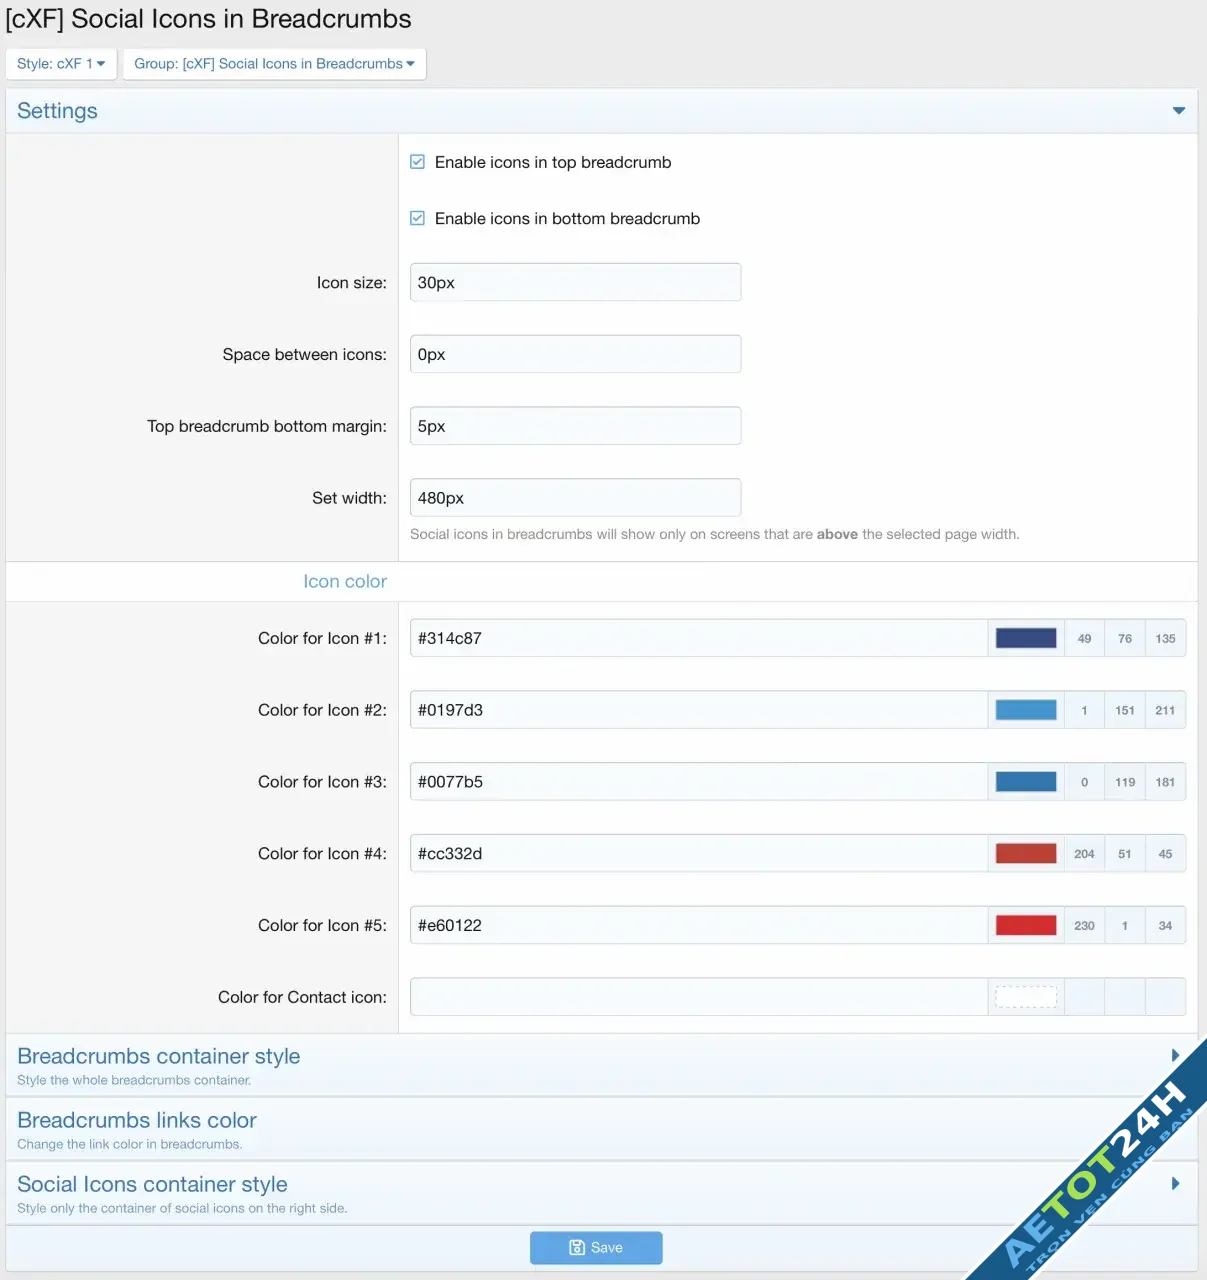Open the Breadcrumbs links color section

[x=137, y=1121]
